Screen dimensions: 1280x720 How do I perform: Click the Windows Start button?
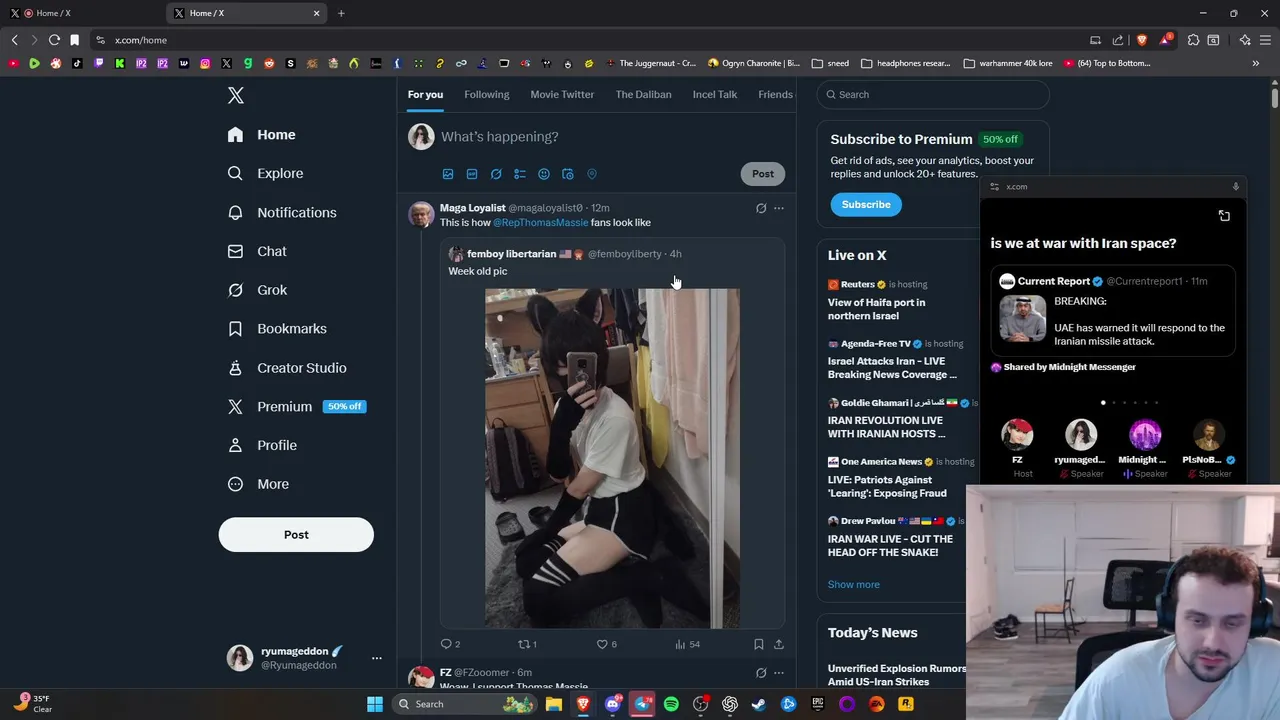[375, 704]
